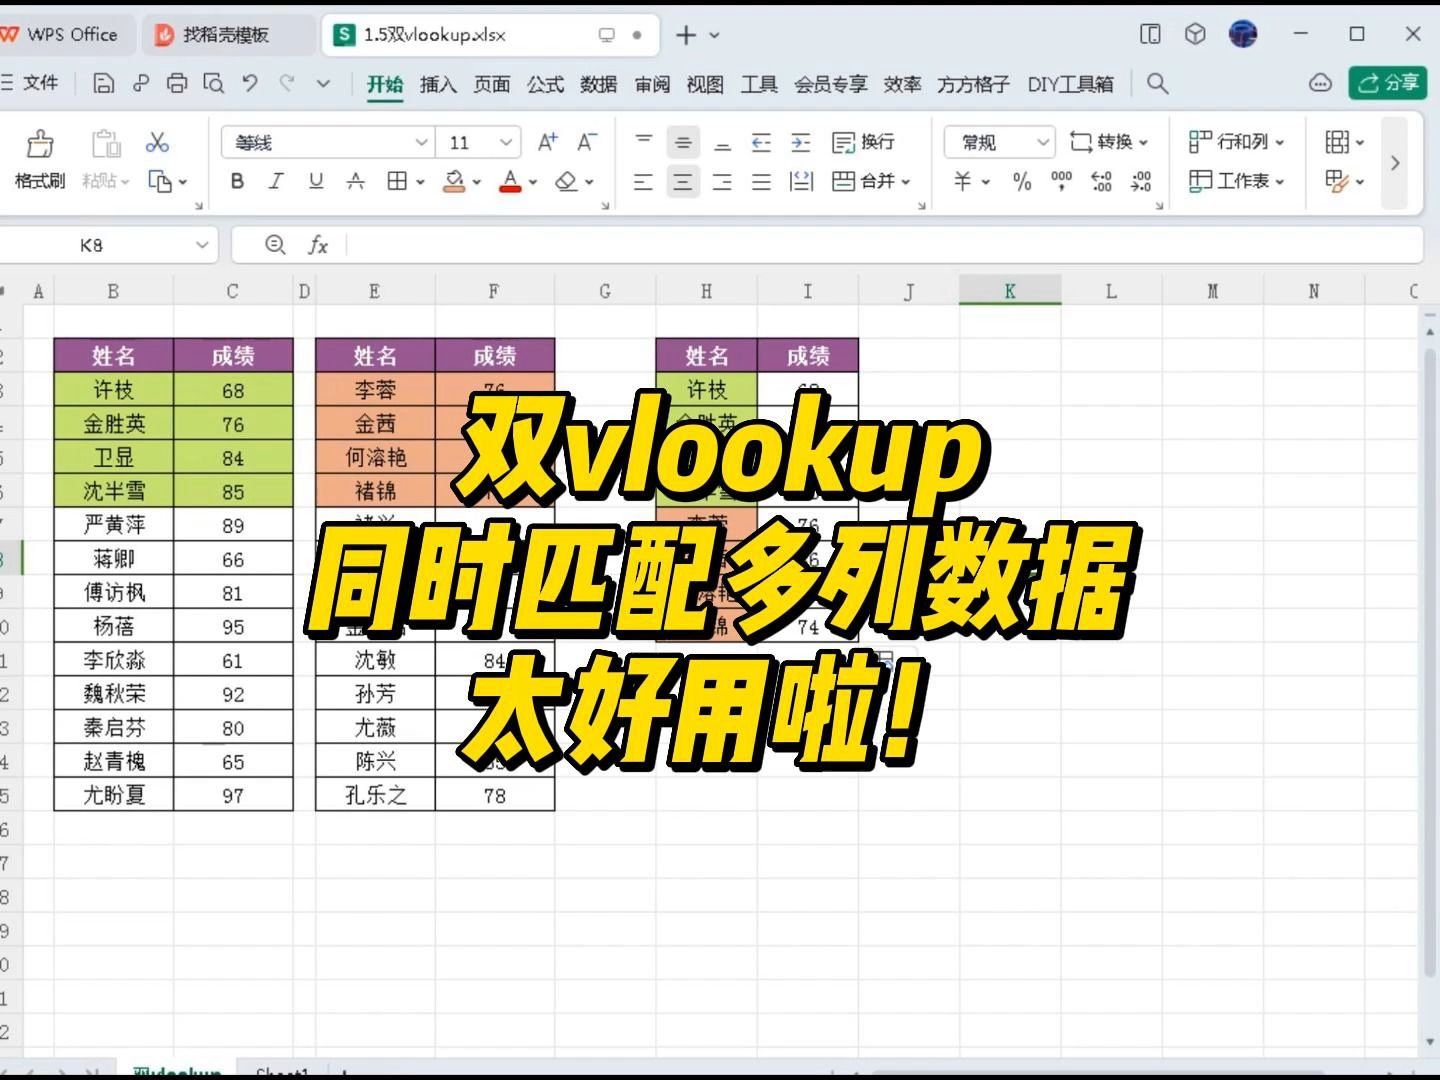Click the strikethrough formatting icon
Image resolution: width=1440 pixels, height=1080 pixels.
pos(355,181)
